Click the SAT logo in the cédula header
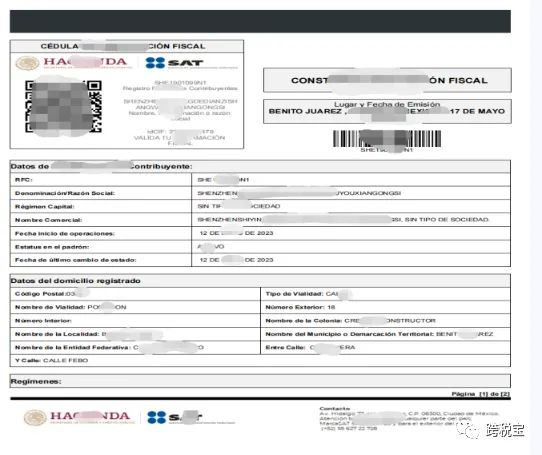 174,63
